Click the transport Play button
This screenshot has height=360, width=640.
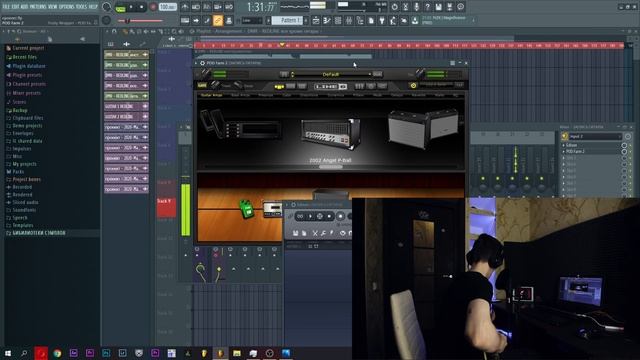coord(131,7)
